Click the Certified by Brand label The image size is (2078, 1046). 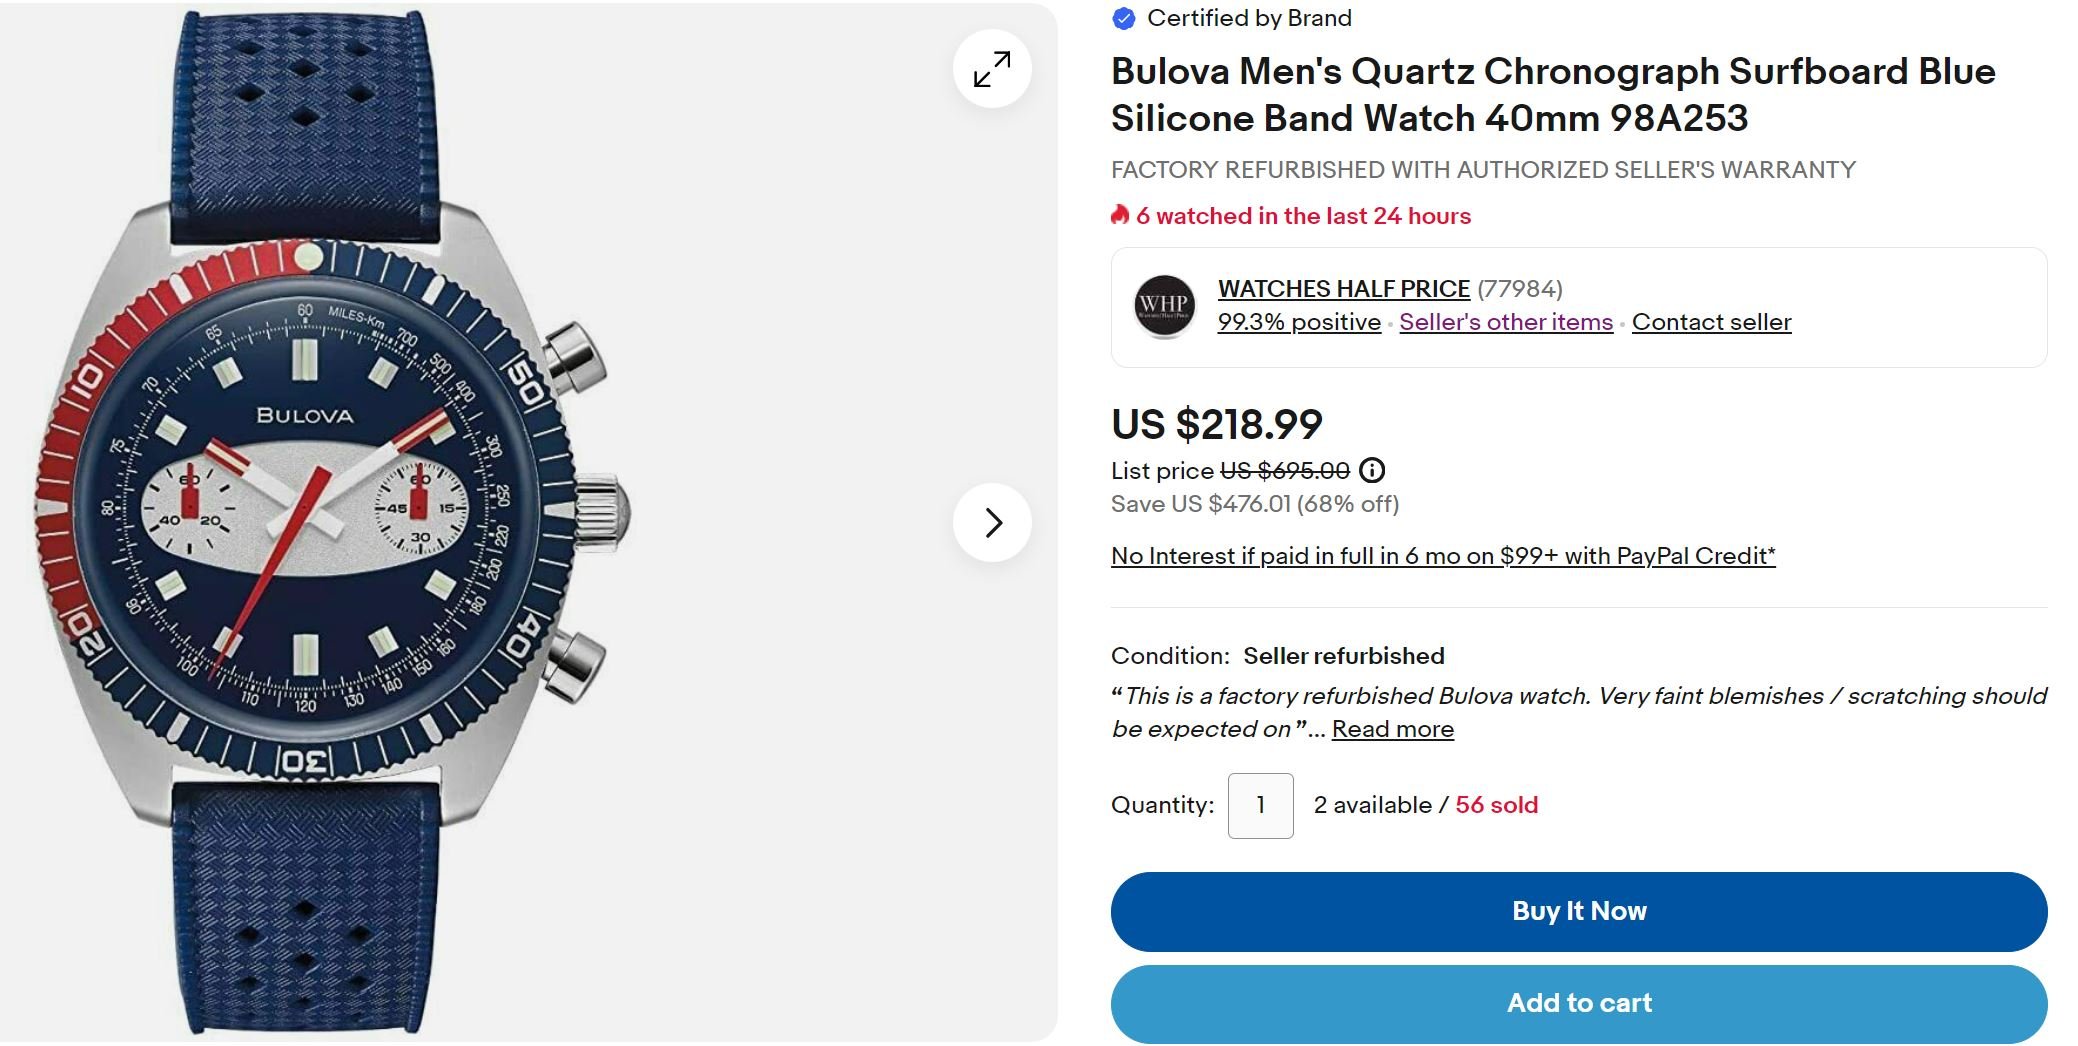point(1249,18)
